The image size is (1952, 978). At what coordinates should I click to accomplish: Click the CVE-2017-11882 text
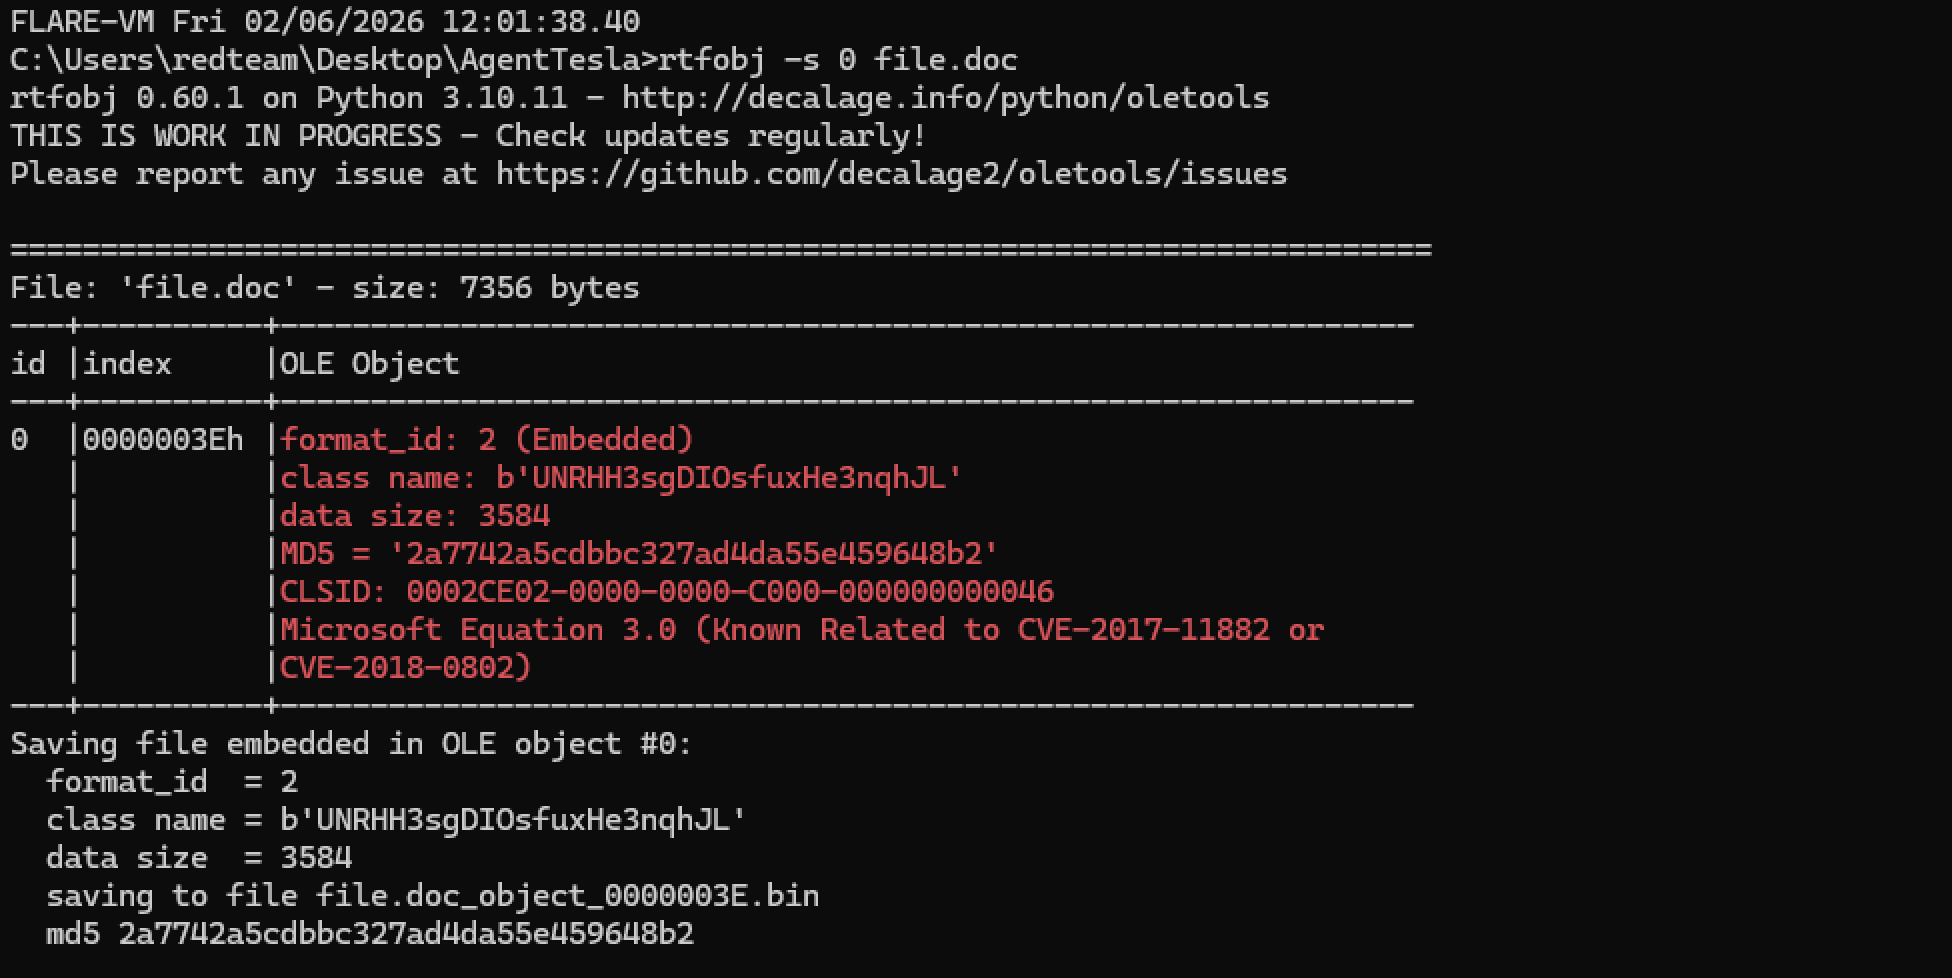(1143, 630)
